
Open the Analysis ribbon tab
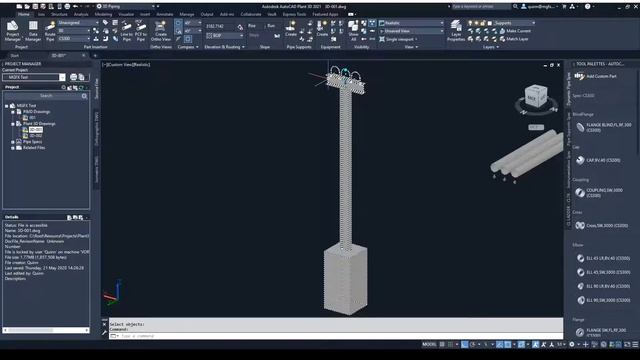80,14
